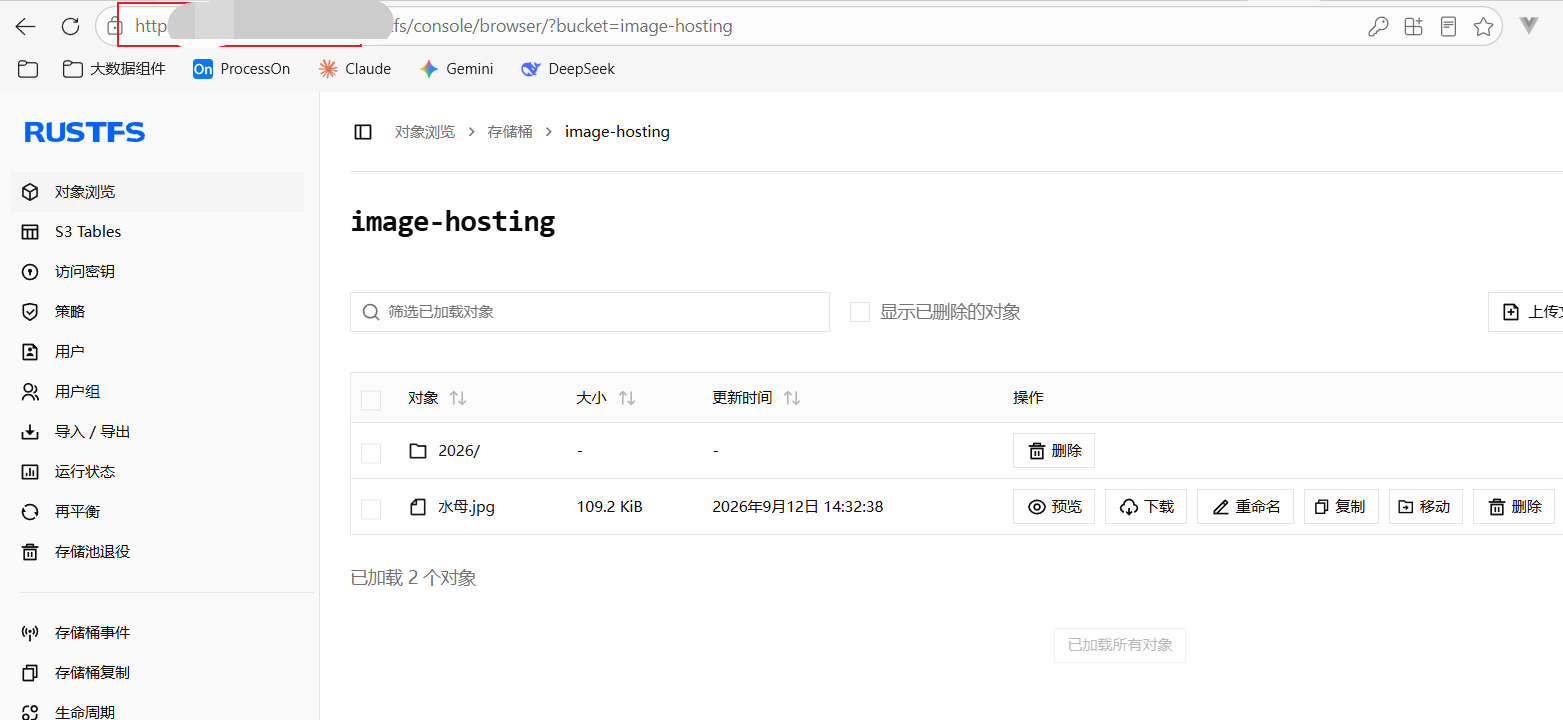Open 访问密钥 in the sidebar
1563x720 pixels.
click(x=157, y=272)
